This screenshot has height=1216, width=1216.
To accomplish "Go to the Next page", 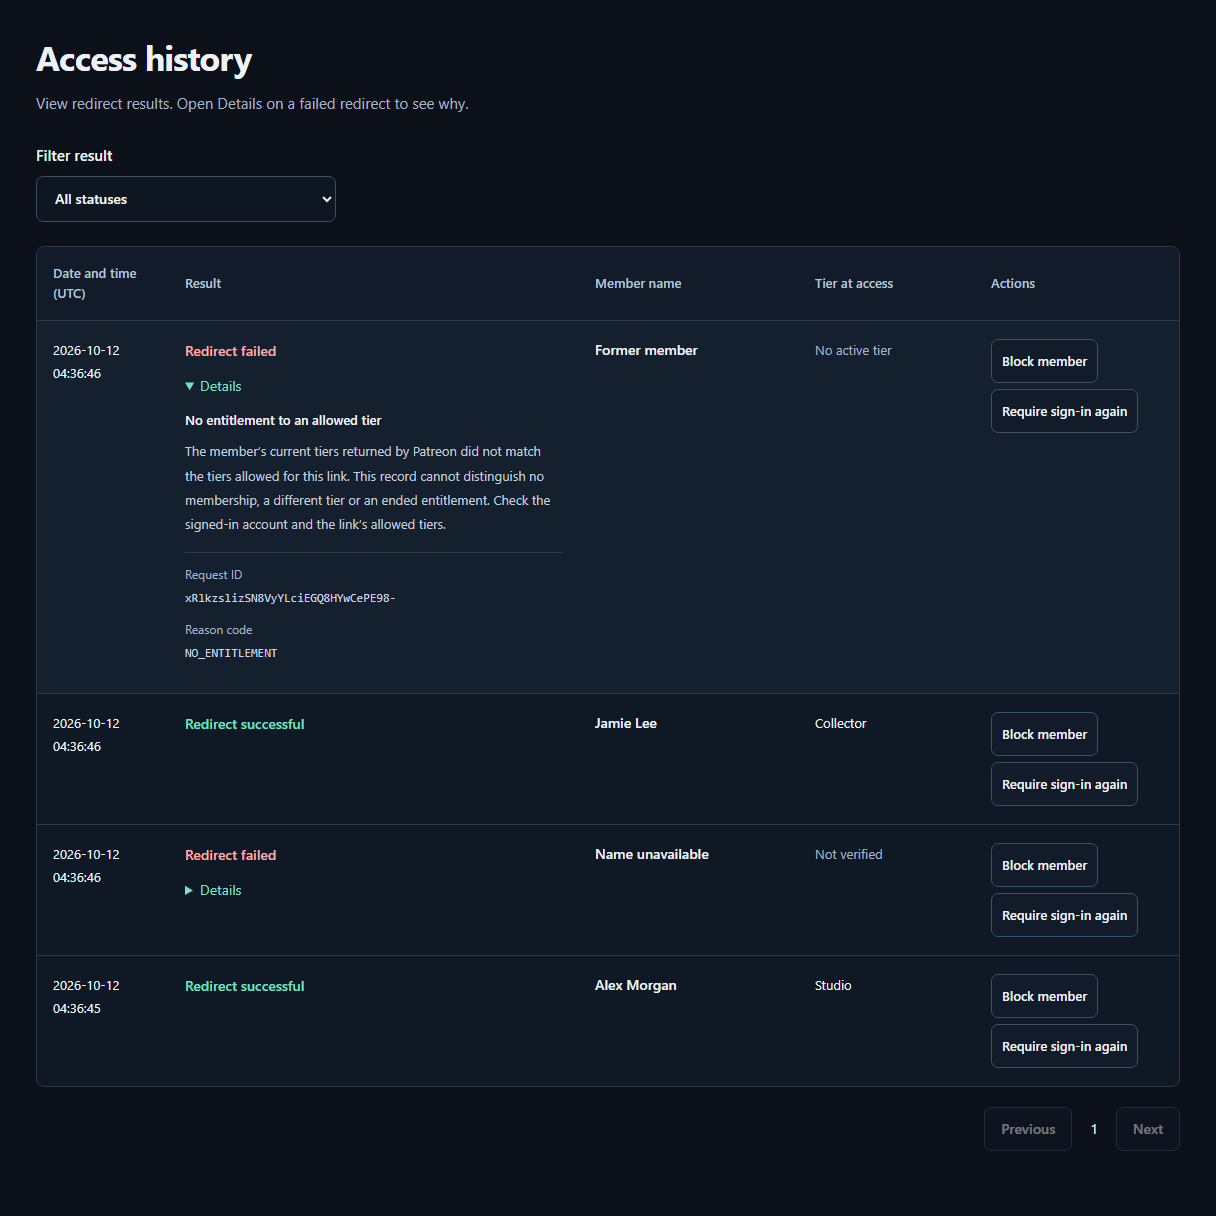I will click(1148, 1129).
